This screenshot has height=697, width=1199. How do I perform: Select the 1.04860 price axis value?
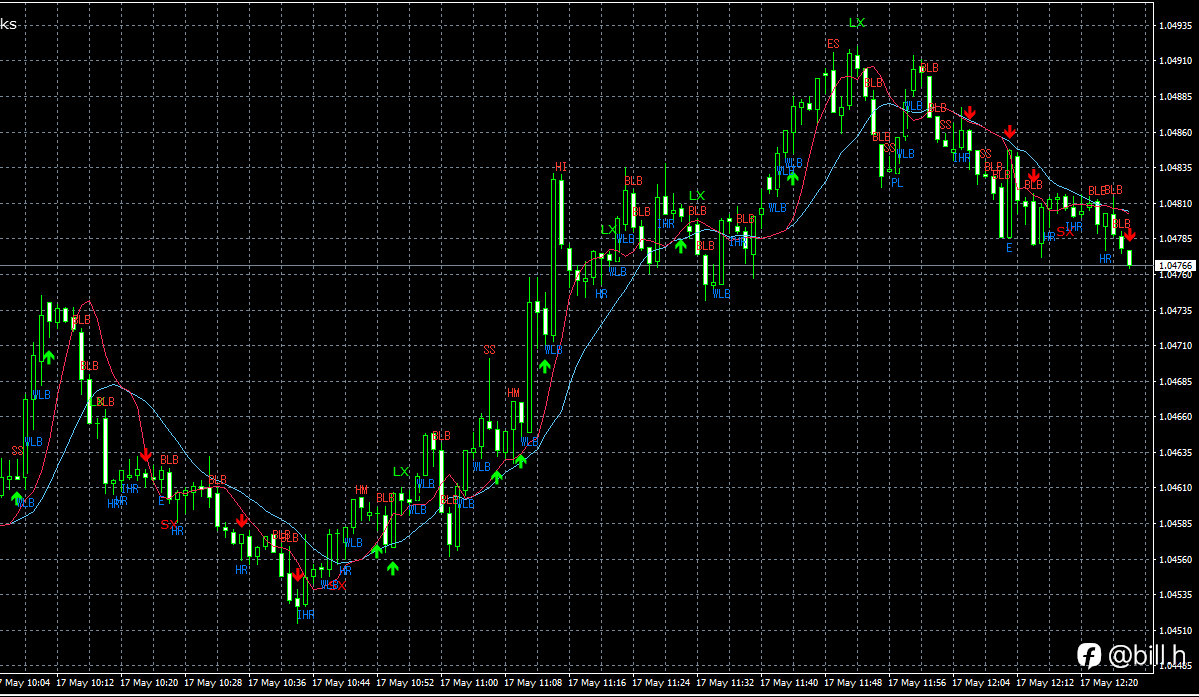click(x=1176, y=133)
